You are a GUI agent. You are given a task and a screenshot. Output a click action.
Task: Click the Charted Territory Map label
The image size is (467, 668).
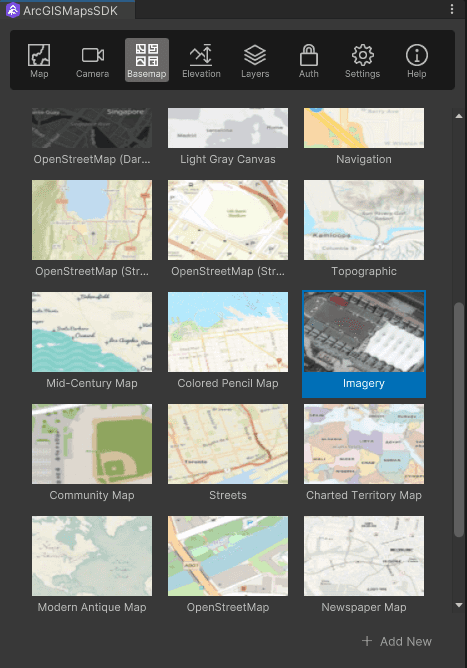coord(364,495)
